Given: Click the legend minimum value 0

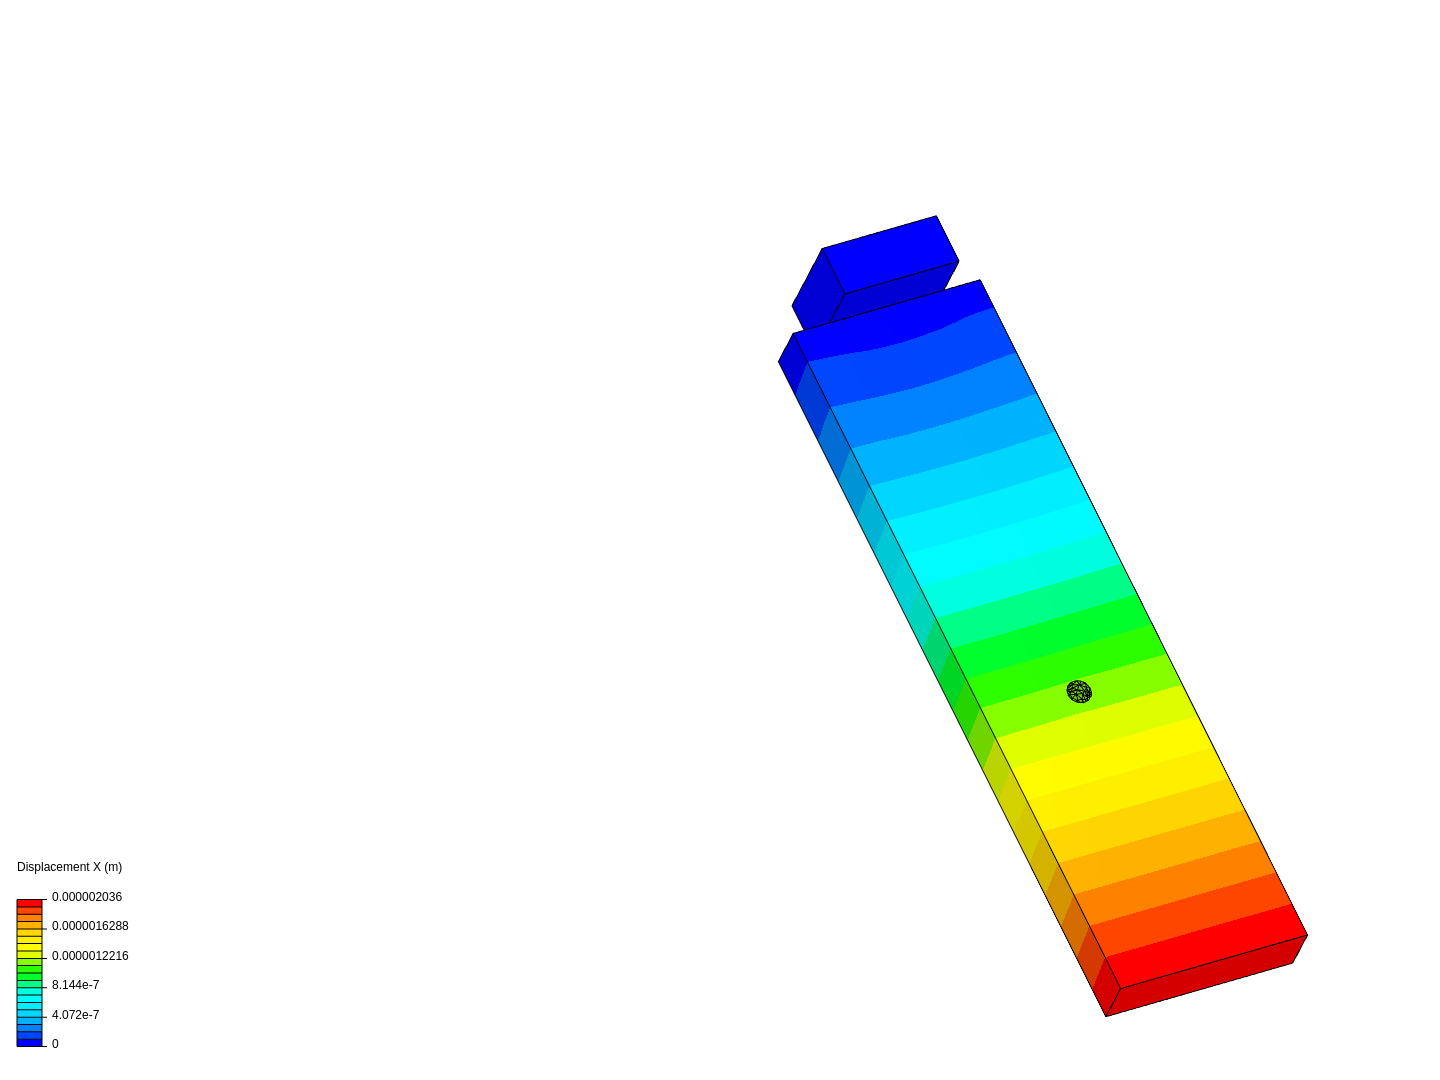Looking at the screenshot, I should 55,1044.
